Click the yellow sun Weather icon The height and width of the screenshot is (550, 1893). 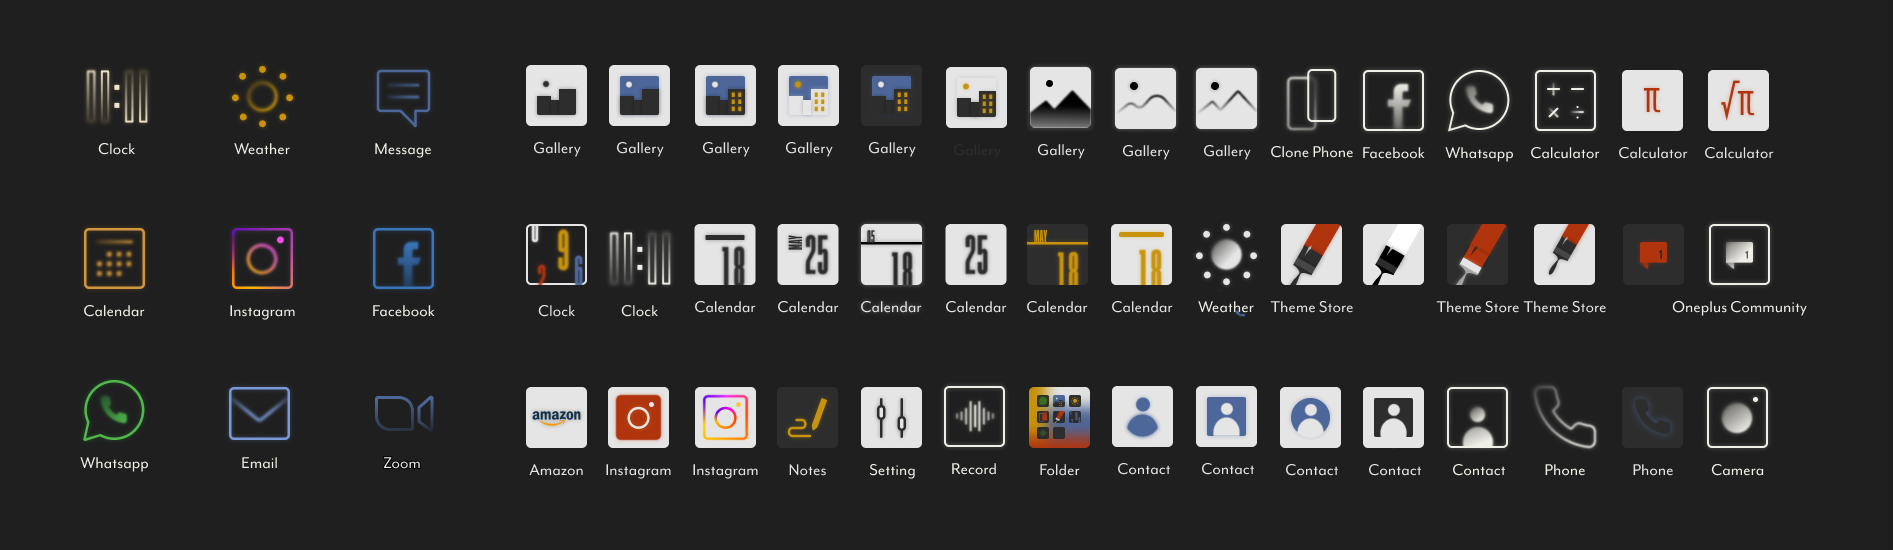click(262, 97)
